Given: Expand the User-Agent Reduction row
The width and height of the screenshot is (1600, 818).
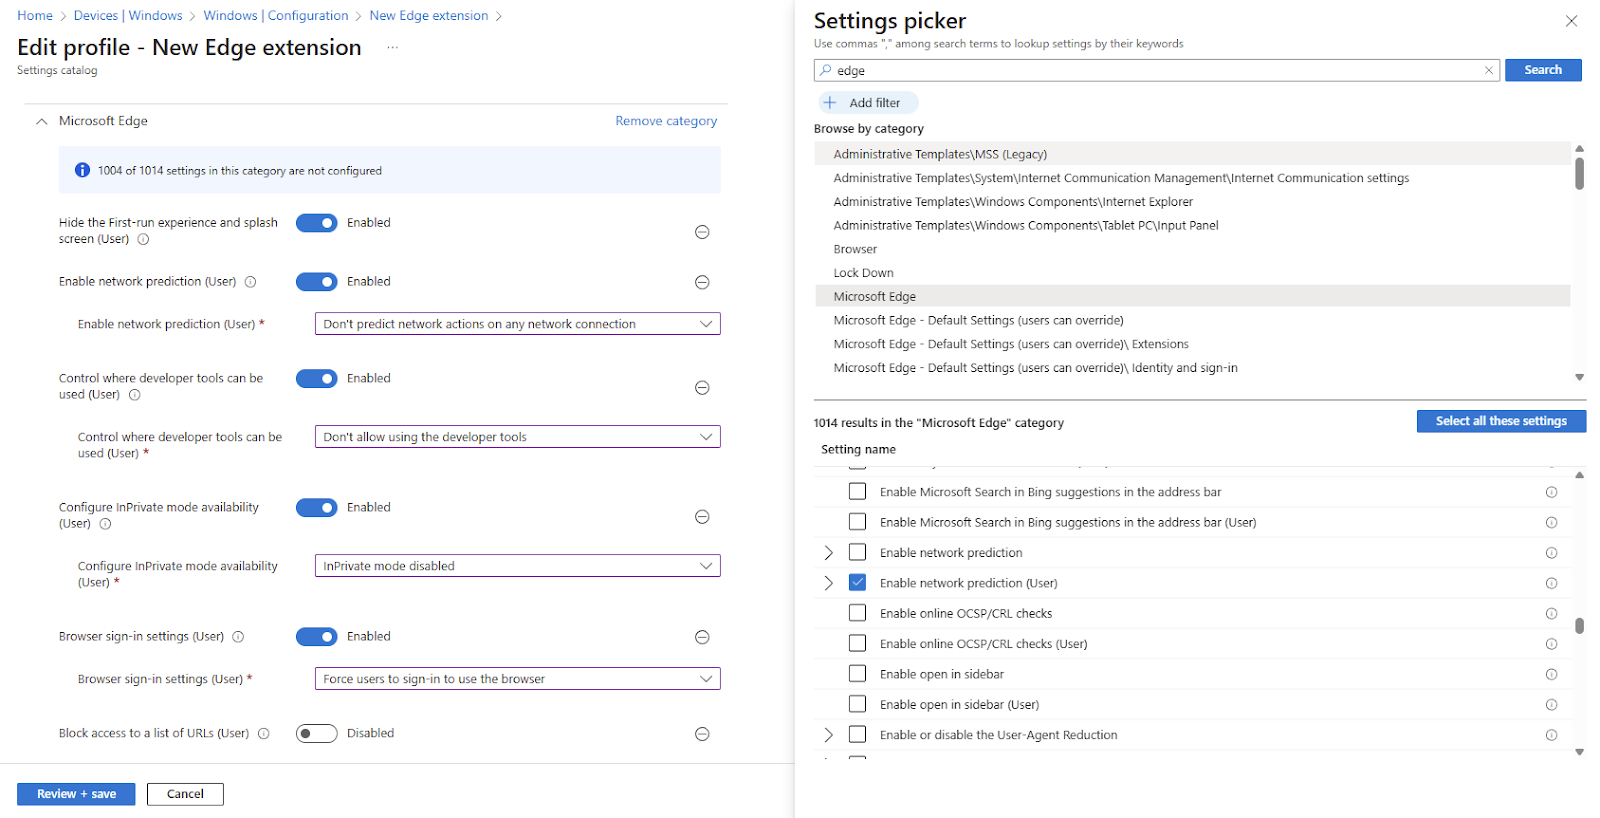Looking at the screenshot, I should [828, 735].
